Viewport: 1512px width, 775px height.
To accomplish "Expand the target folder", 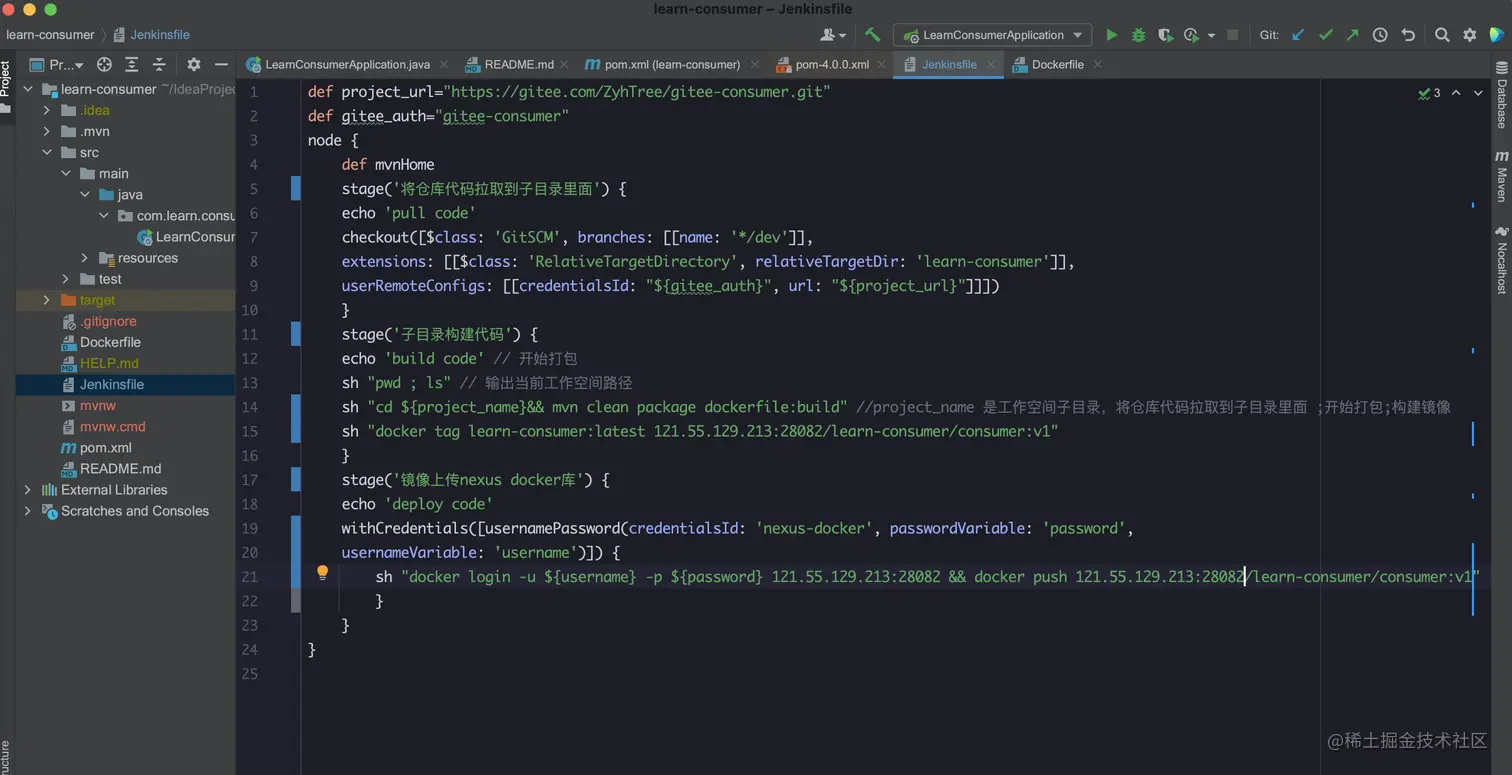I will [46, 300].
